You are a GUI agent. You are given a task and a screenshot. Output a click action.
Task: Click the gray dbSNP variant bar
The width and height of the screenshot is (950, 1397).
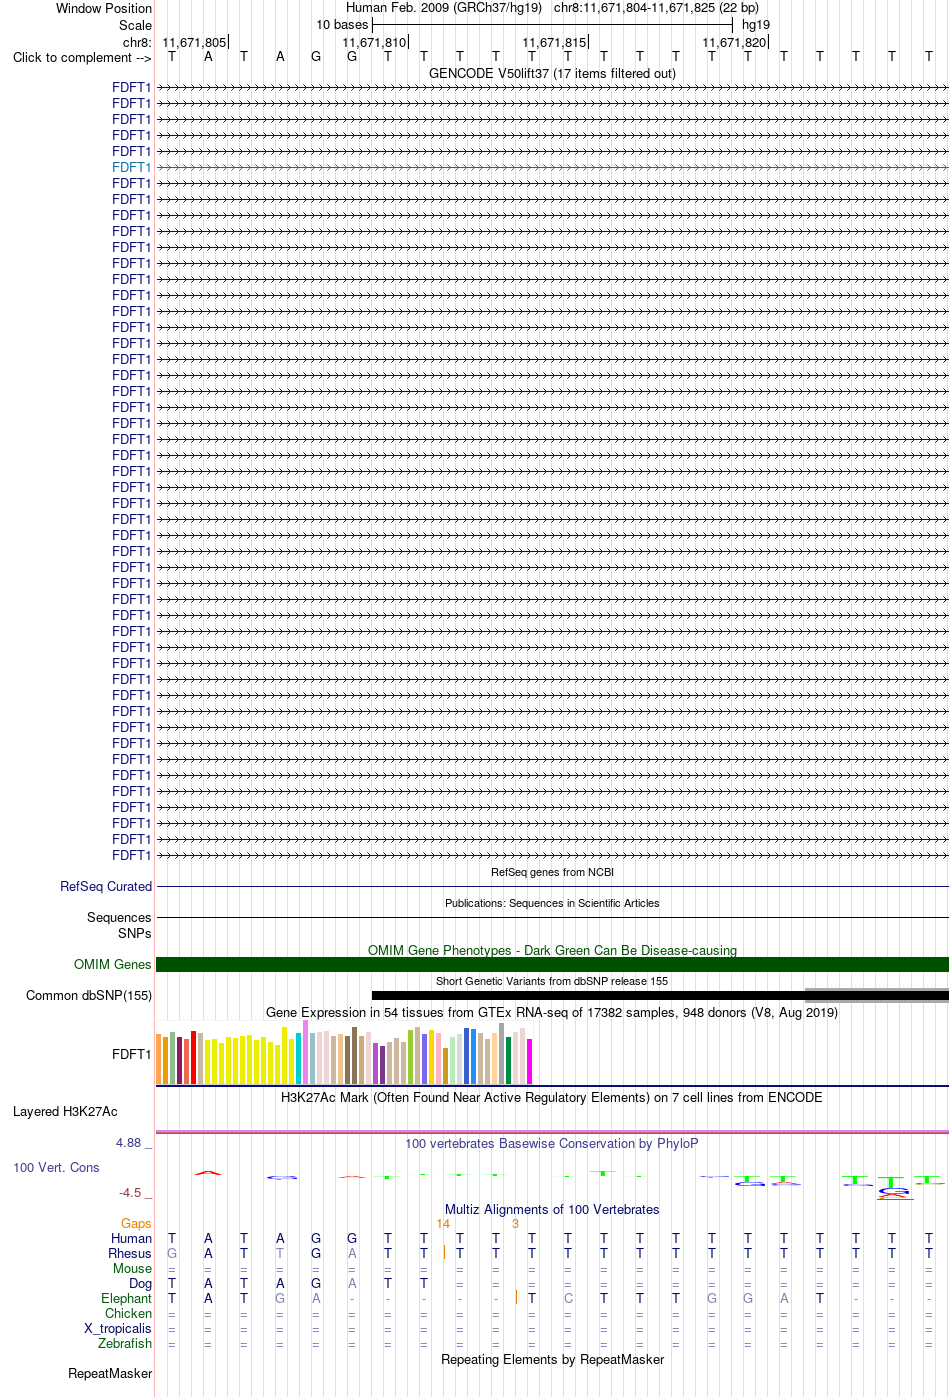click(x=877, y=995)
